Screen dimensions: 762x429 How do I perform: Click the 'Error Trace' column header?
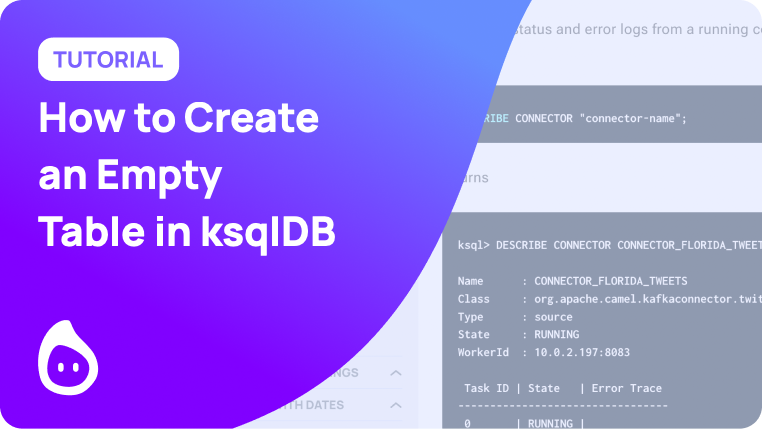[x=621, y=388]
